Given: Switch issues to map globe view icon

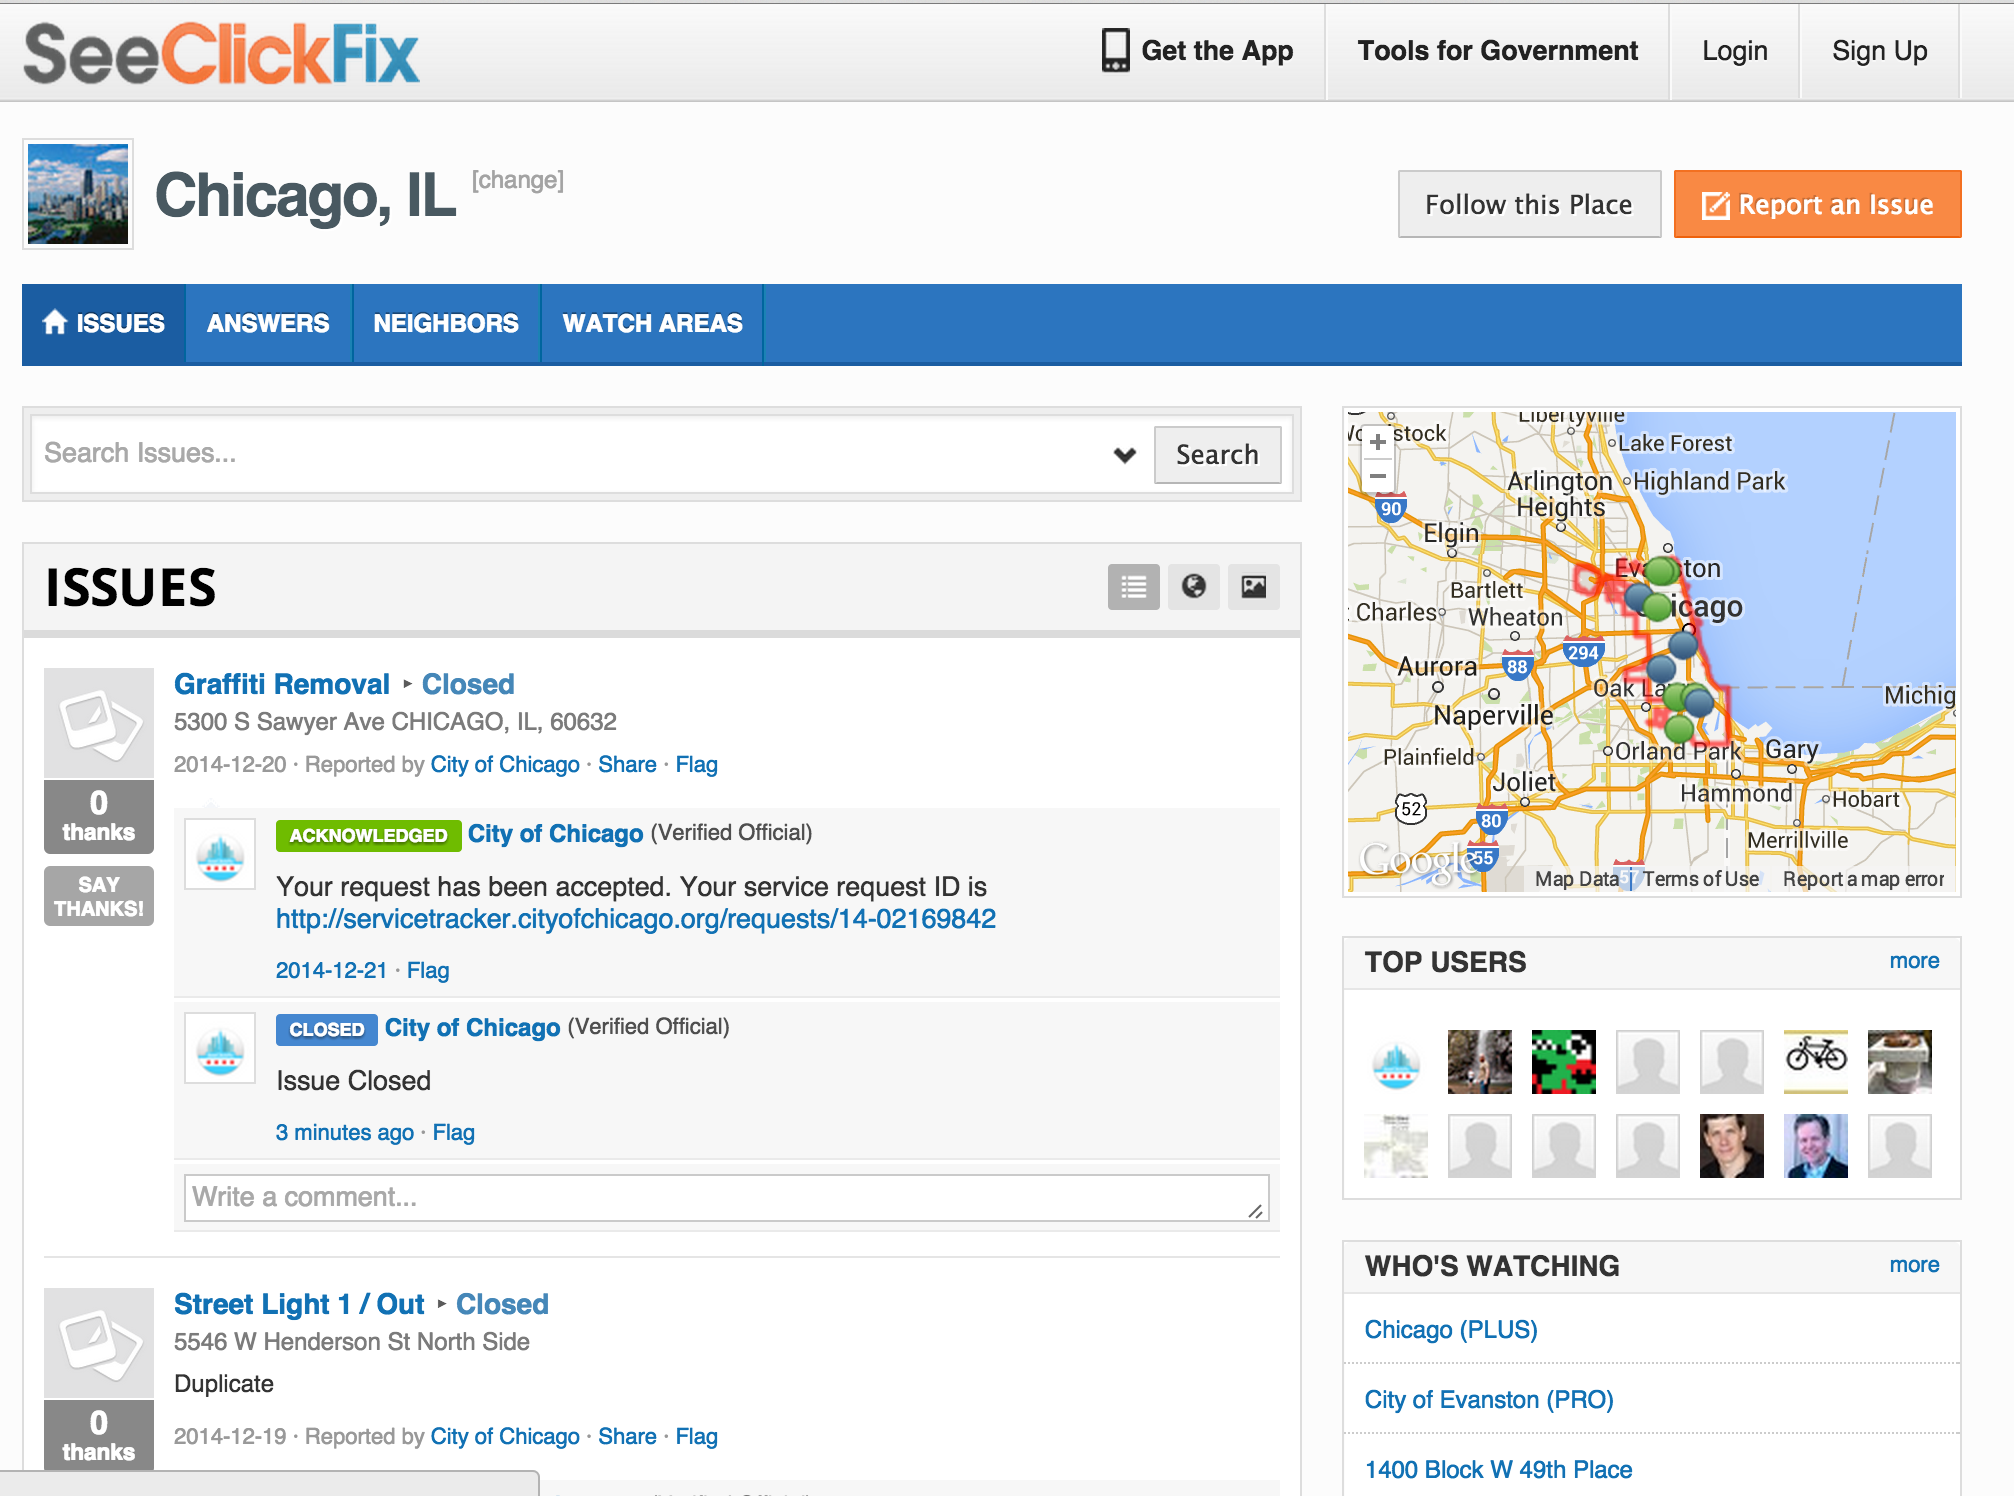Looking at the screenshot, I should pos(1193,587).
